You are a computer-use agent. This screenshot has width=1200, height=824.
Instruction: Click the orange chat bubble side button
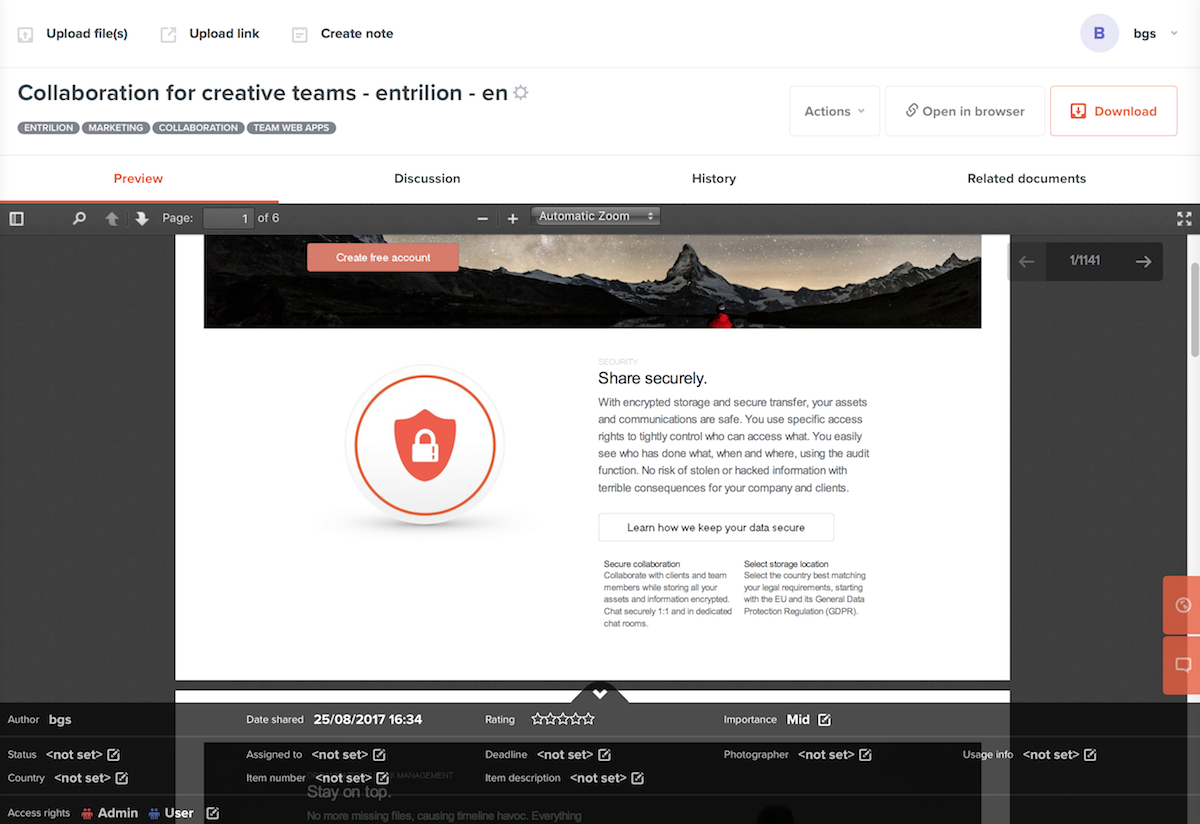click(1182, 665)
